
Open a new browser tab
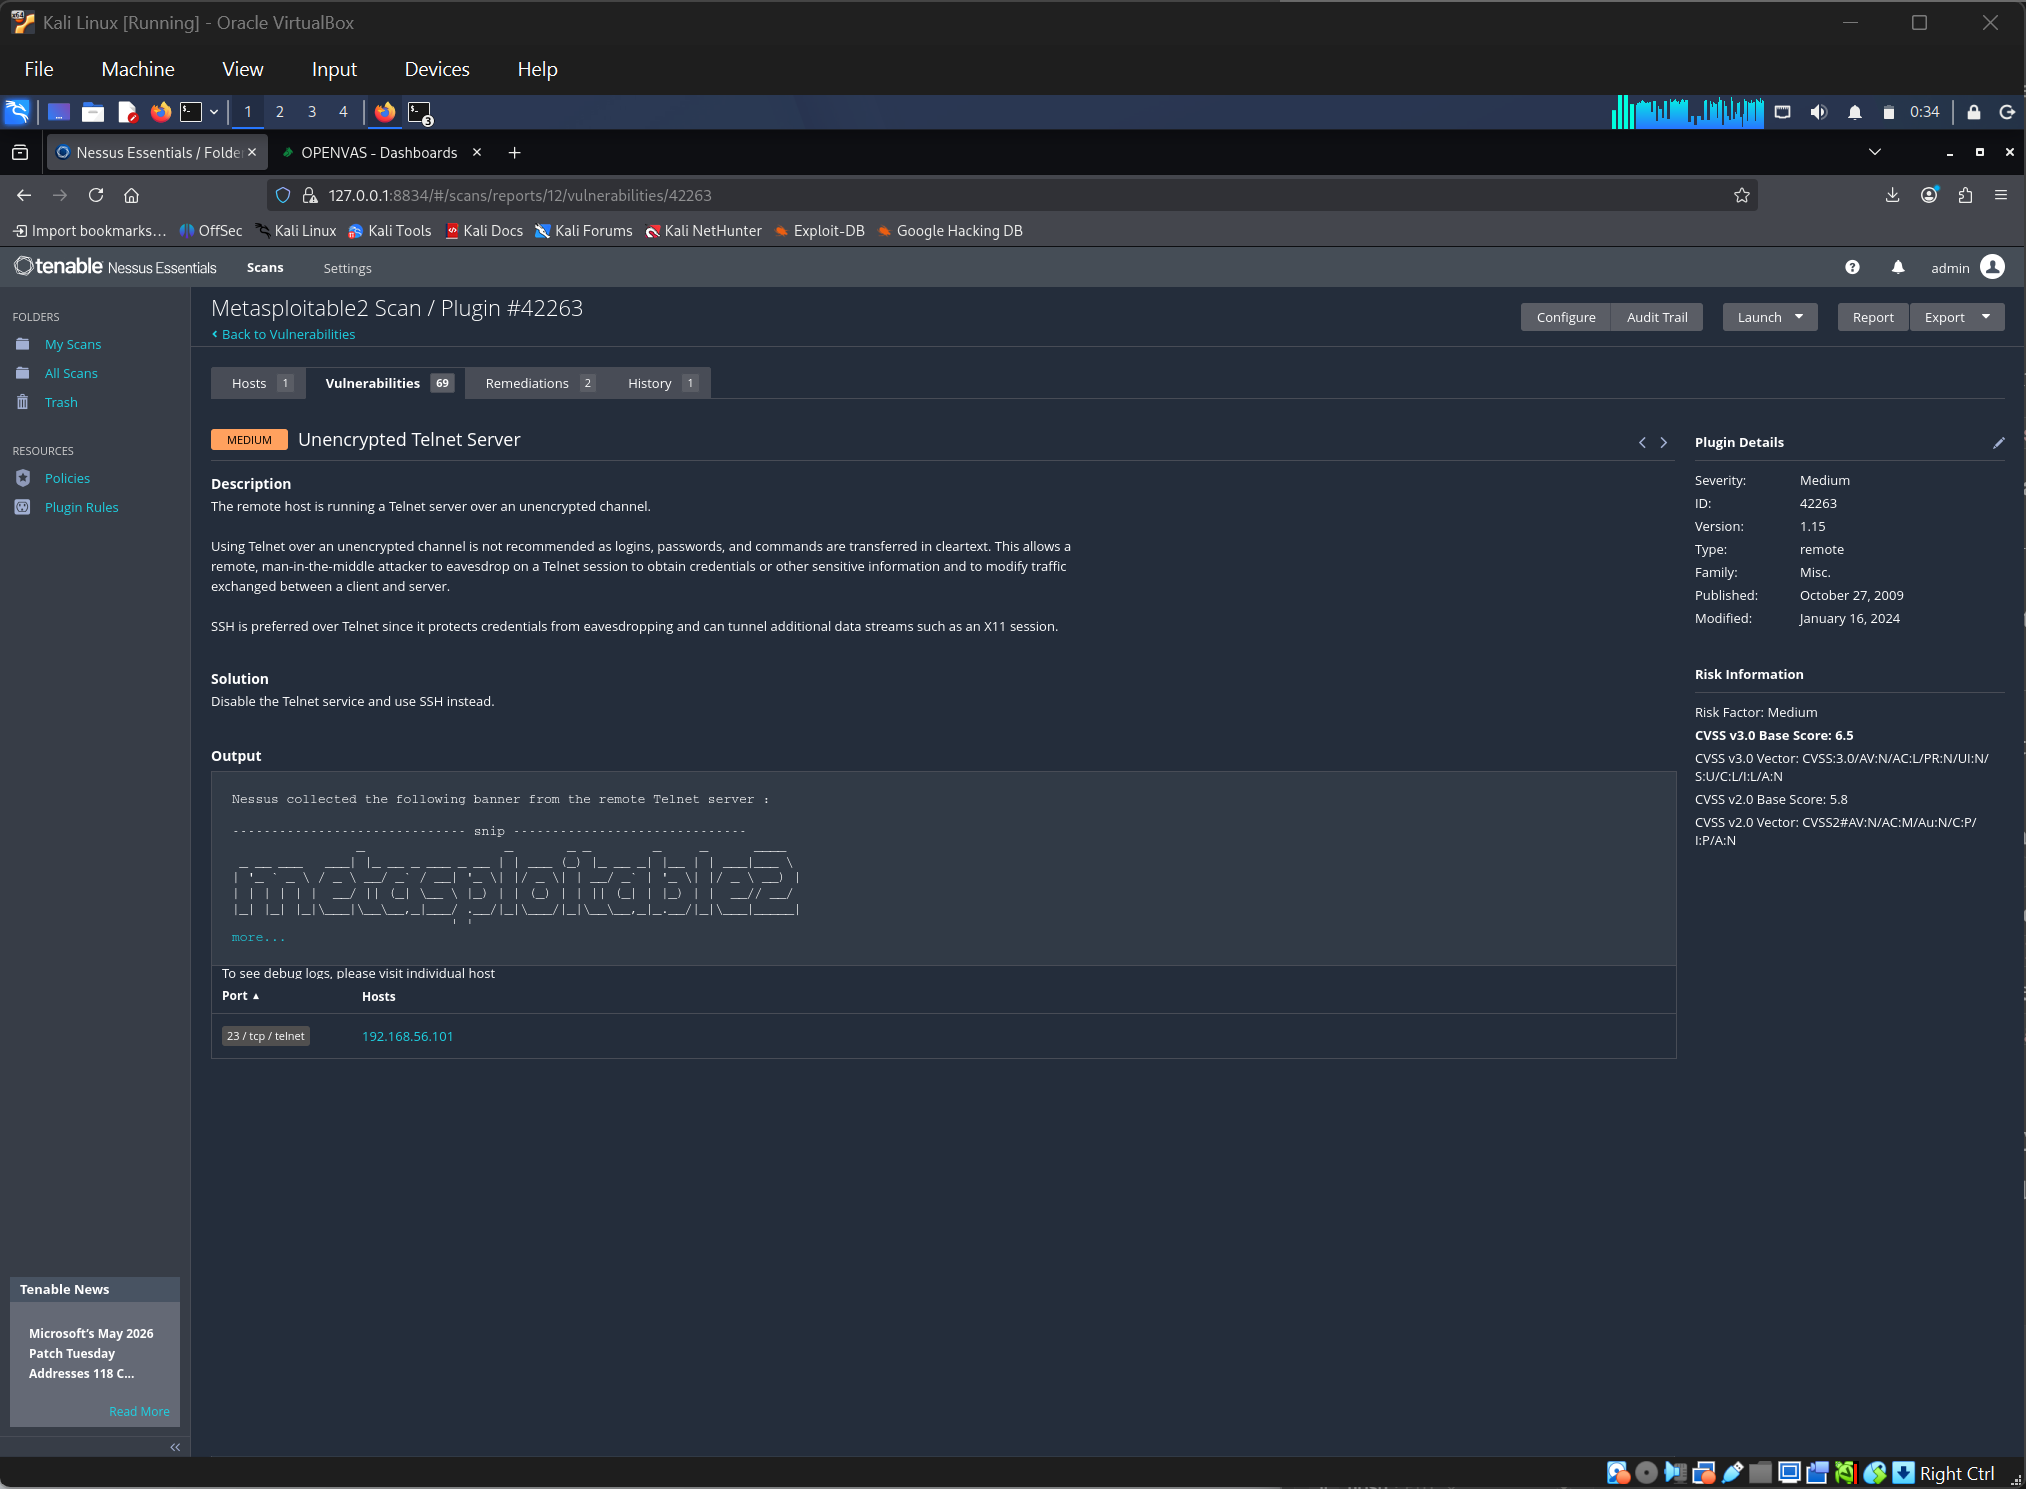click(514, 152)
